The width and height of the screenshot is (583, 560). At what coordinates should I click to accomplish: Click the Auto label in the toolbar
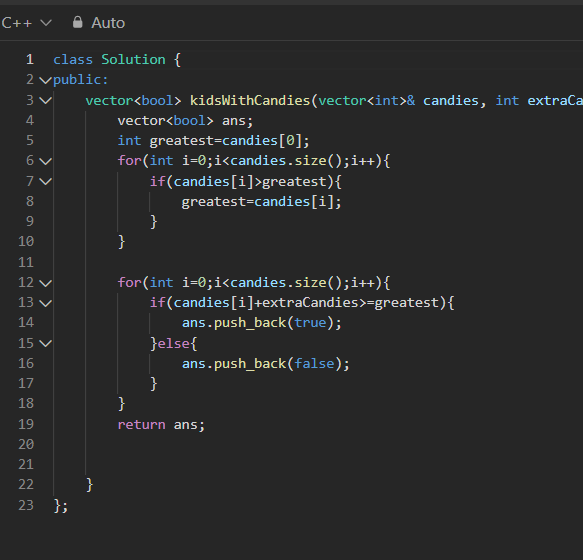coord(108,23)
